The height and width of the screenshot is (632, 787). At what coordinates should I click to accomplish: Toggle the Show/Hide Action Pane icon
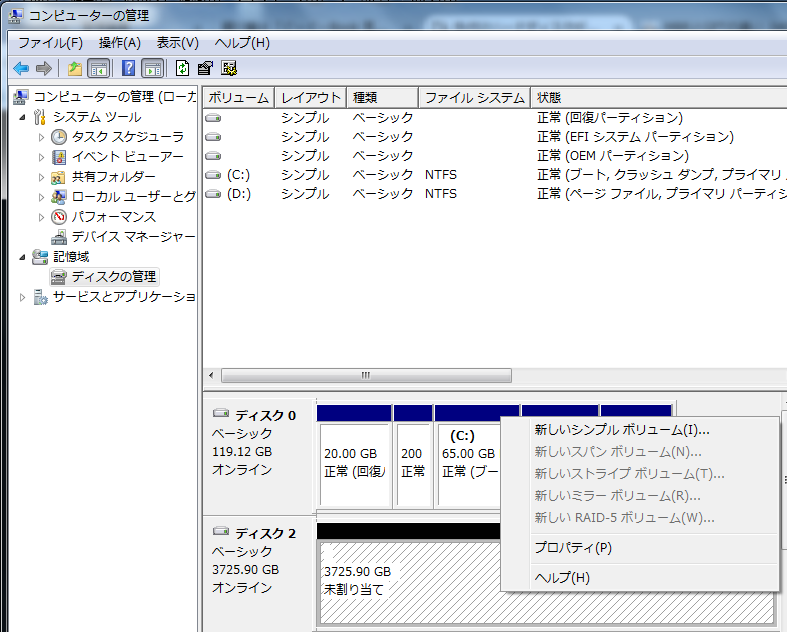tap(152, 68)
